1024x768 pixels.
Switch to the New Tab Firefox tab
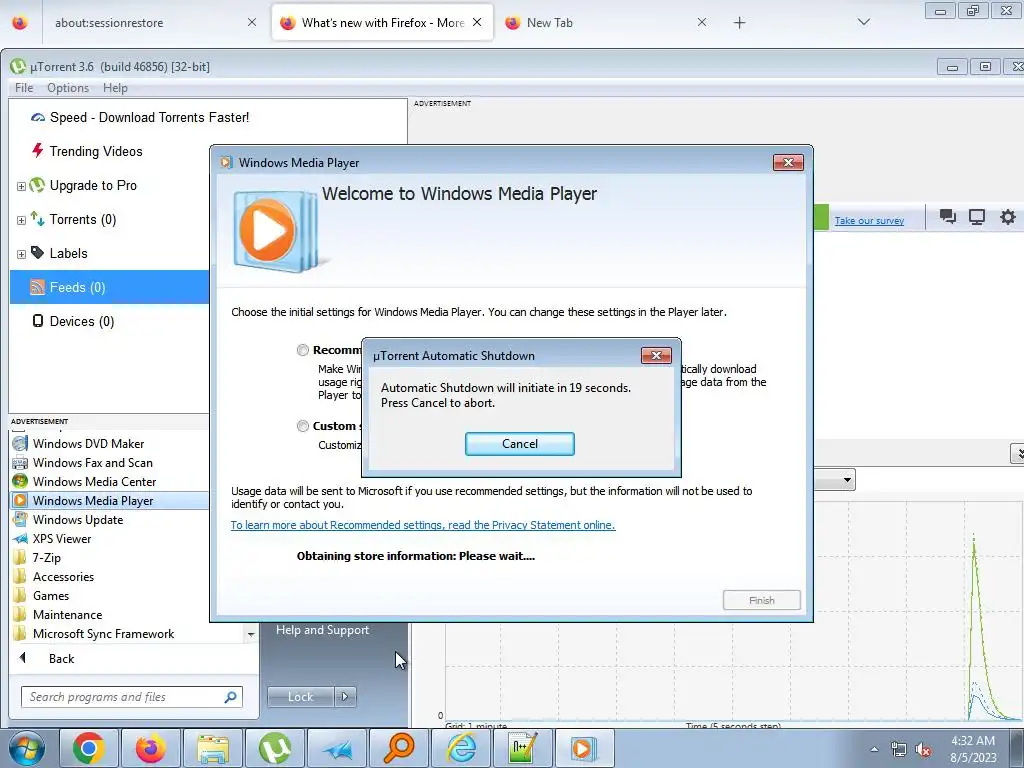click(604, 23)
